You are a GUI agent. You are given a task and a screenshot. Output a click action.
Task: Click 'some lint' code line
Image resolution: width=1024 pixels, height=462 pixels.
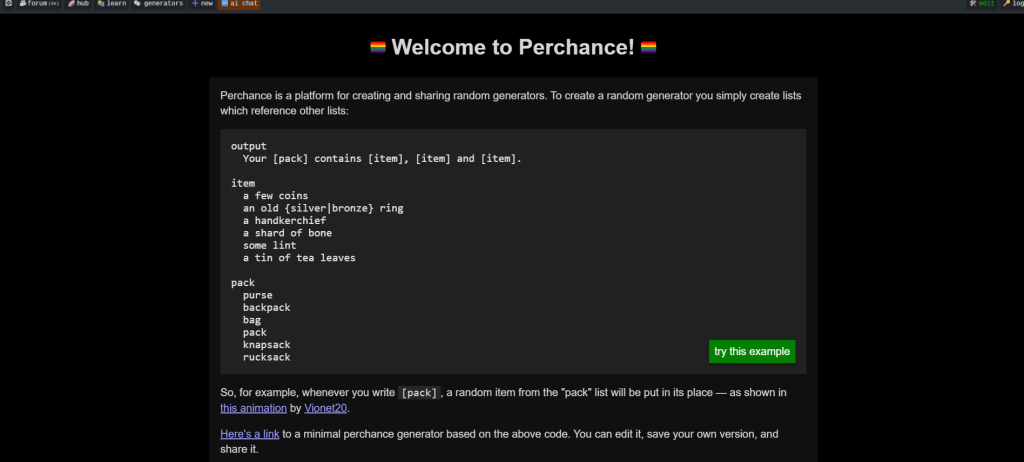point(269,246)
